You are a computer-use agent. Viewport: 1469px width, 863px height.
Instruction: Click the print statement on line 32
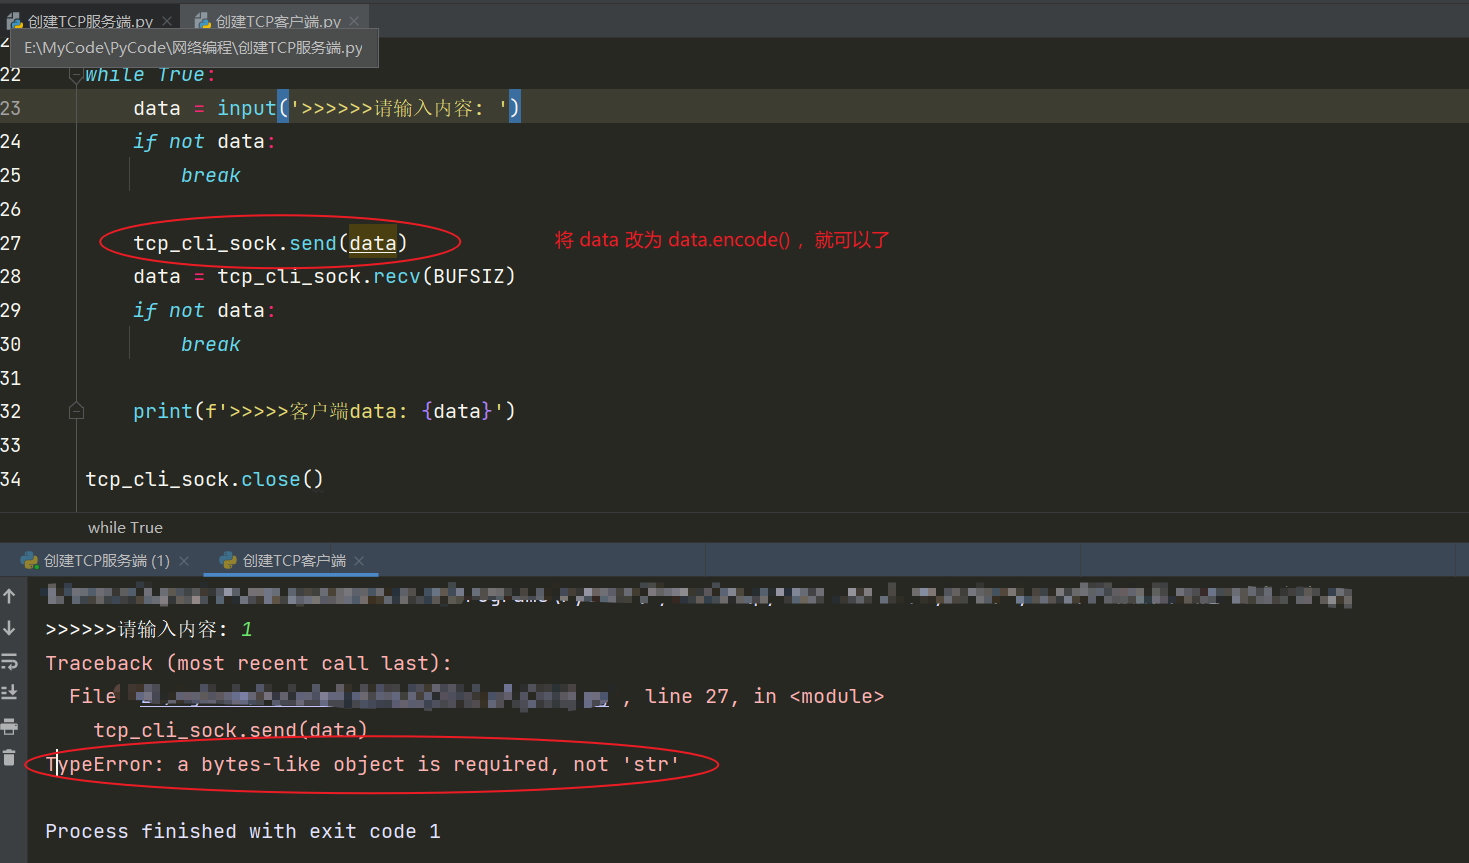point(324,411)
